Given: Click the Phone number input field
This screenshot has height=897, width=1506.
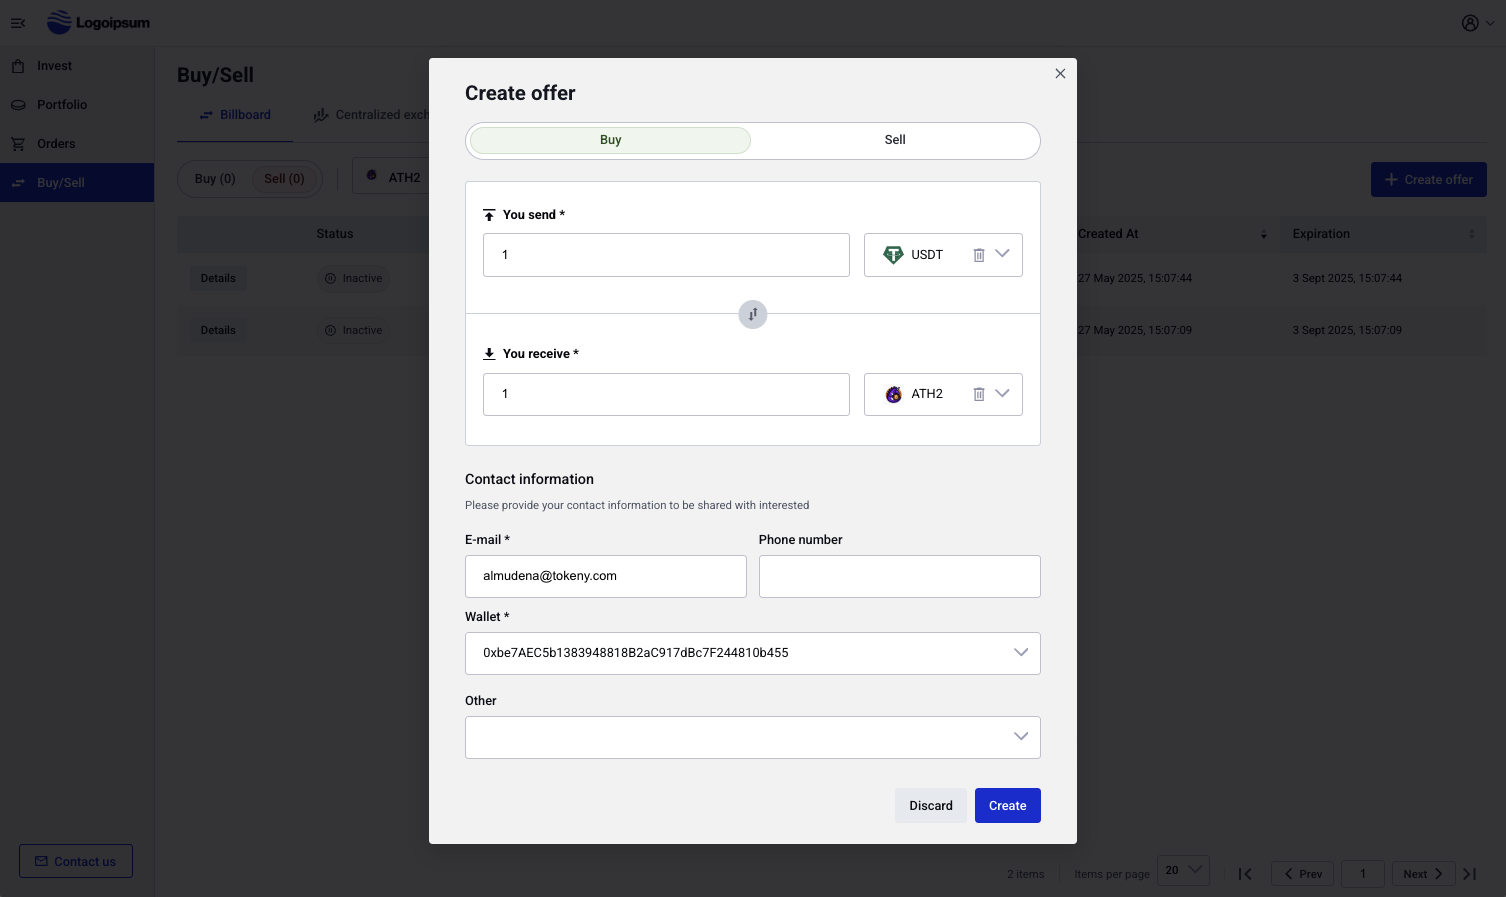Looking at the screenshot, I should point(899,577).
